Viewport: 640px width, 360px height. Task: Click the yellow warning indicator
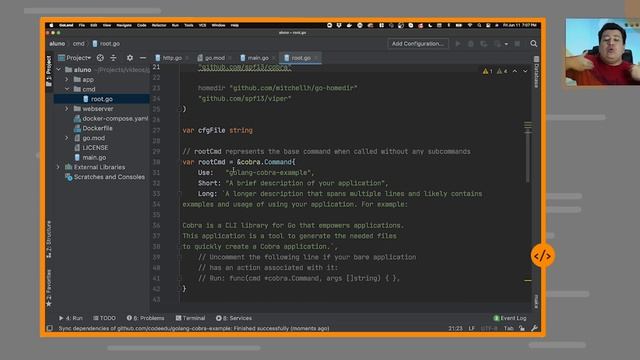pos(487,71)
